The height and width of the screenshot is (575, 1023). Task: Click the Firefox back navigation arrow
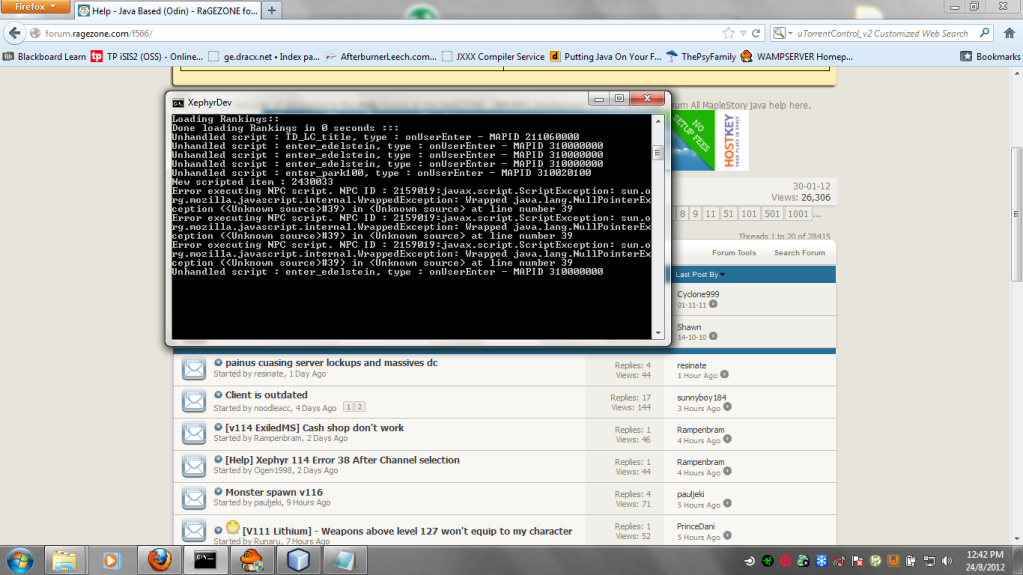pyautogui.click(x=14, y=33)
